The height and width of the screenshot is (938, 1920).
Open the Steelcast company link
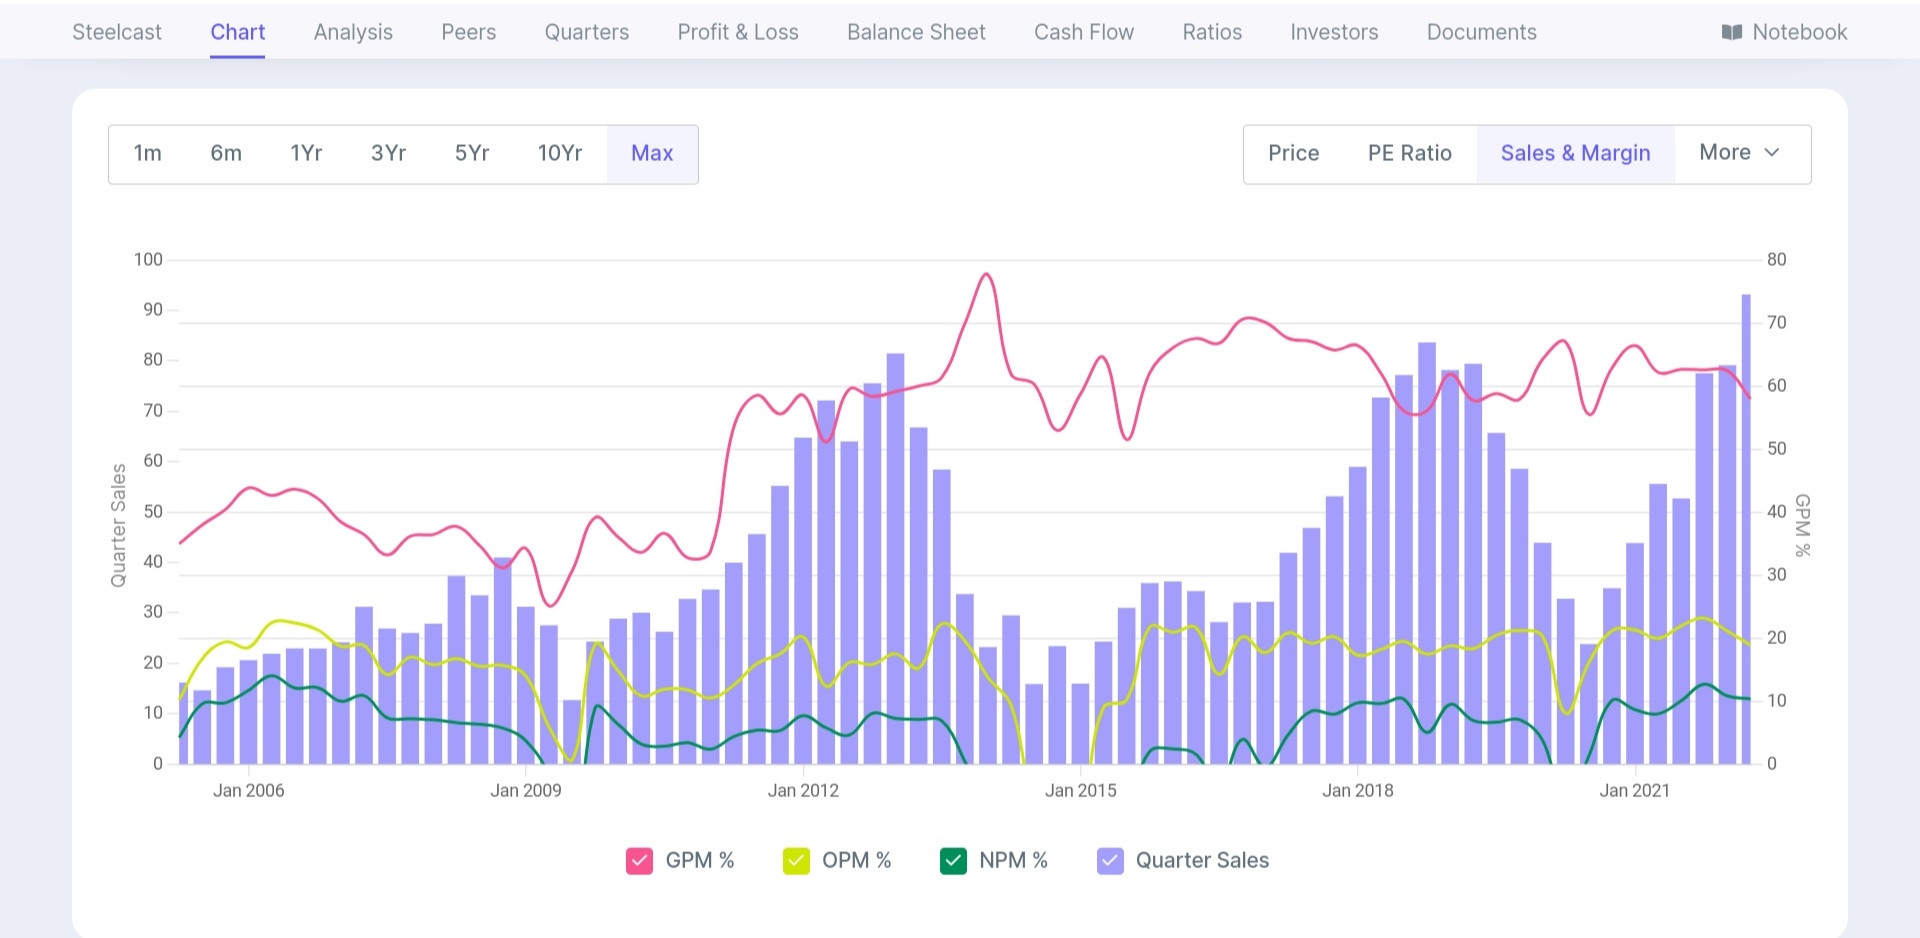tap(117, 32)
